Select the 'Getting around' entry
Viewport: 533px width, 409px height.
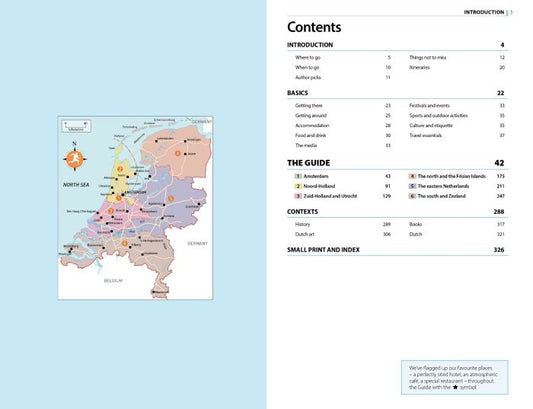click(x=311, y=115)
